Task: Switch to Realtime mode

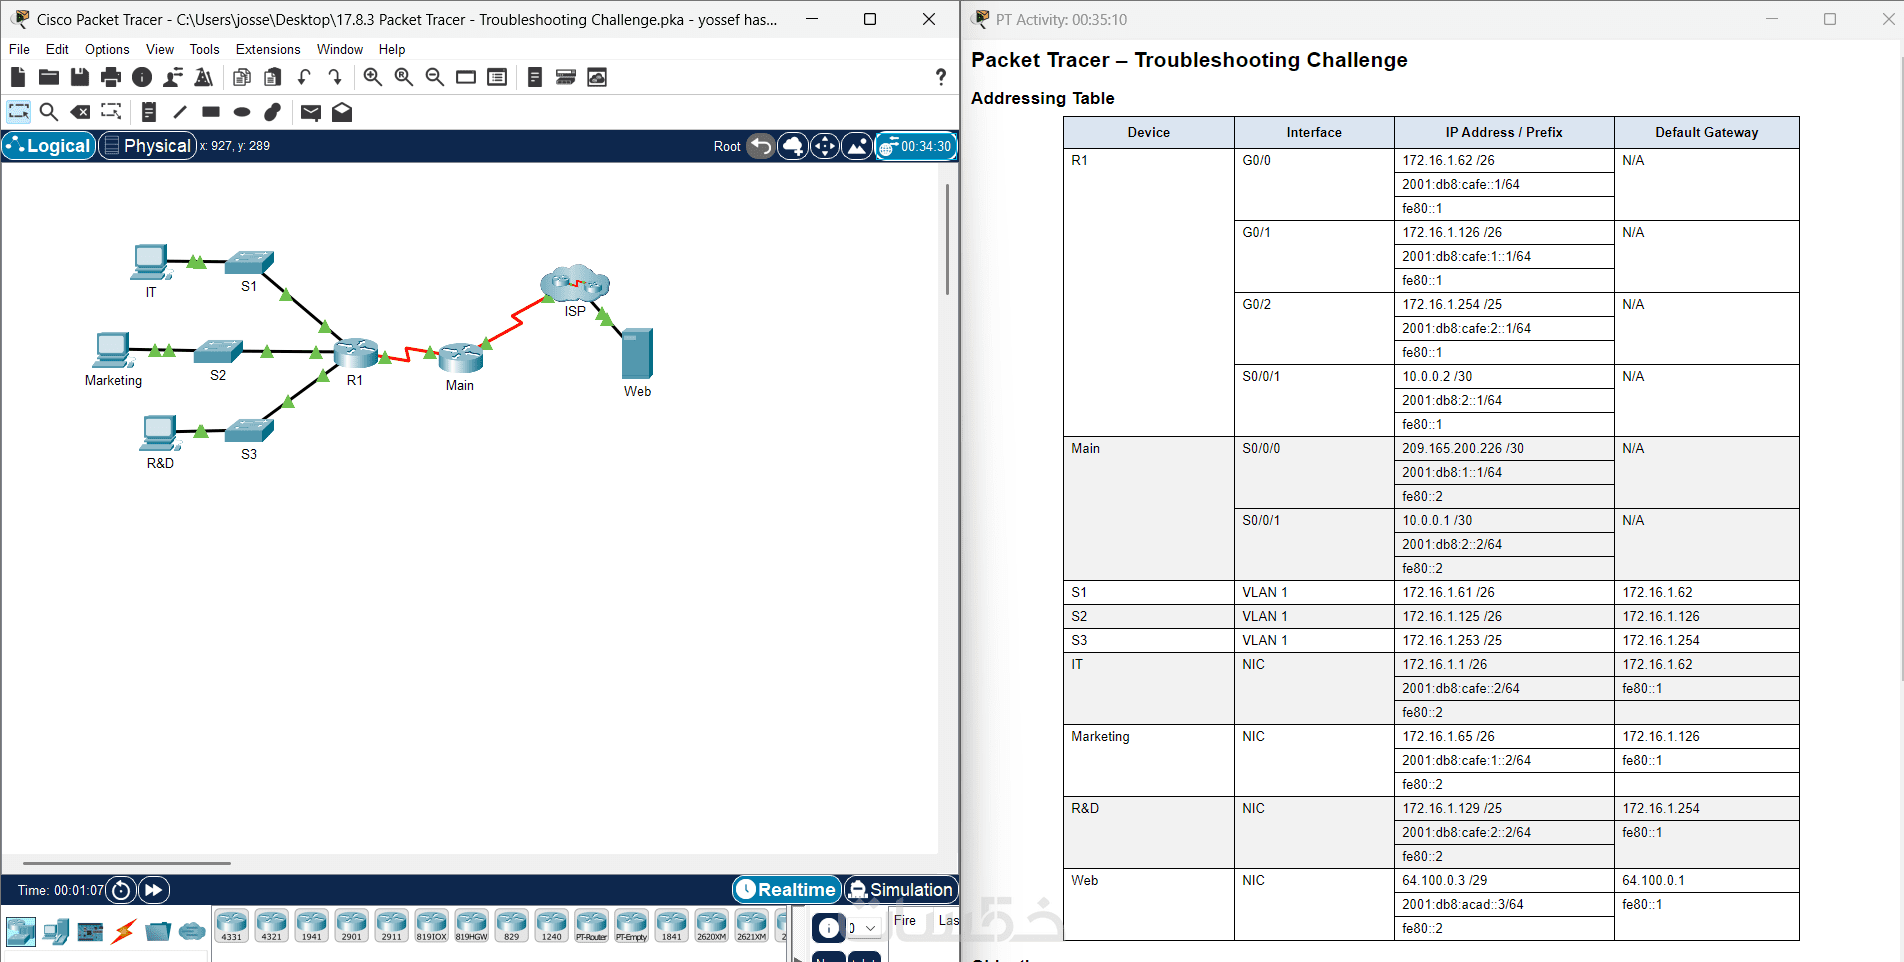Action: coord(787,889)
